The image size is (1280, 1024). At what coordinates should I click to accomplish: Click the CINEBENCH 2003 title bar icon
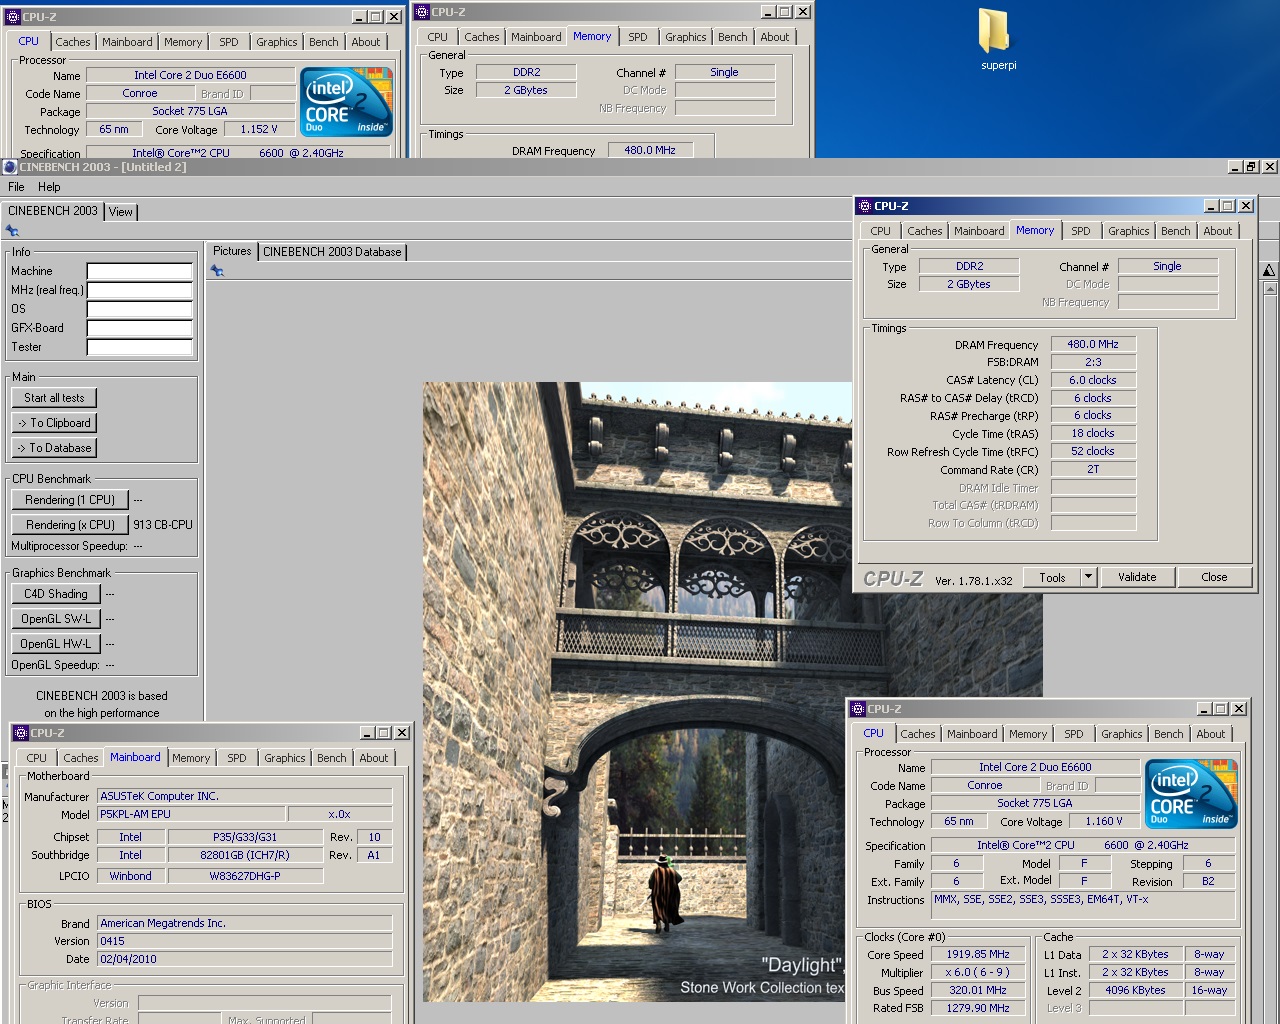tap(10, 167)
